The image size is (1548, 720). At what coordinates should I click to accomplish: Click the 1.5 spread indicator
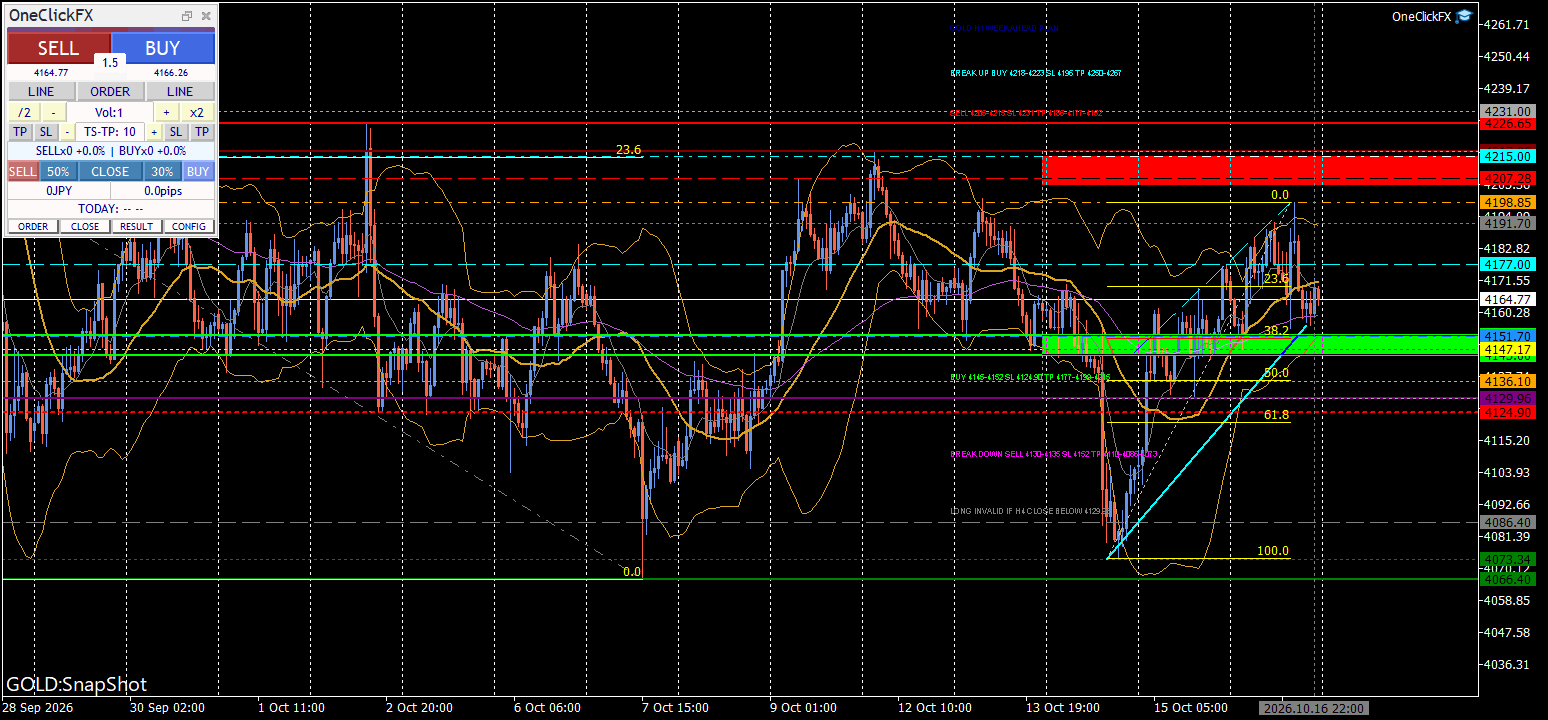[110, 62]
